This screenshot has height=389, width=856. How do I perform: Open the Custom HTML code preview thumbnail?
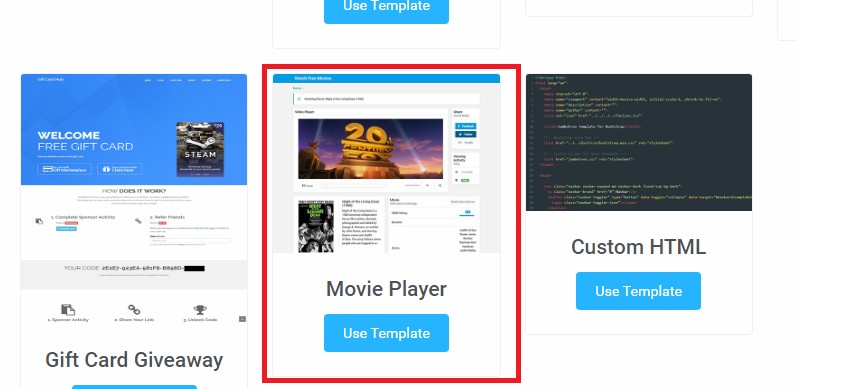pyautogui.click(x=639, y=142)
